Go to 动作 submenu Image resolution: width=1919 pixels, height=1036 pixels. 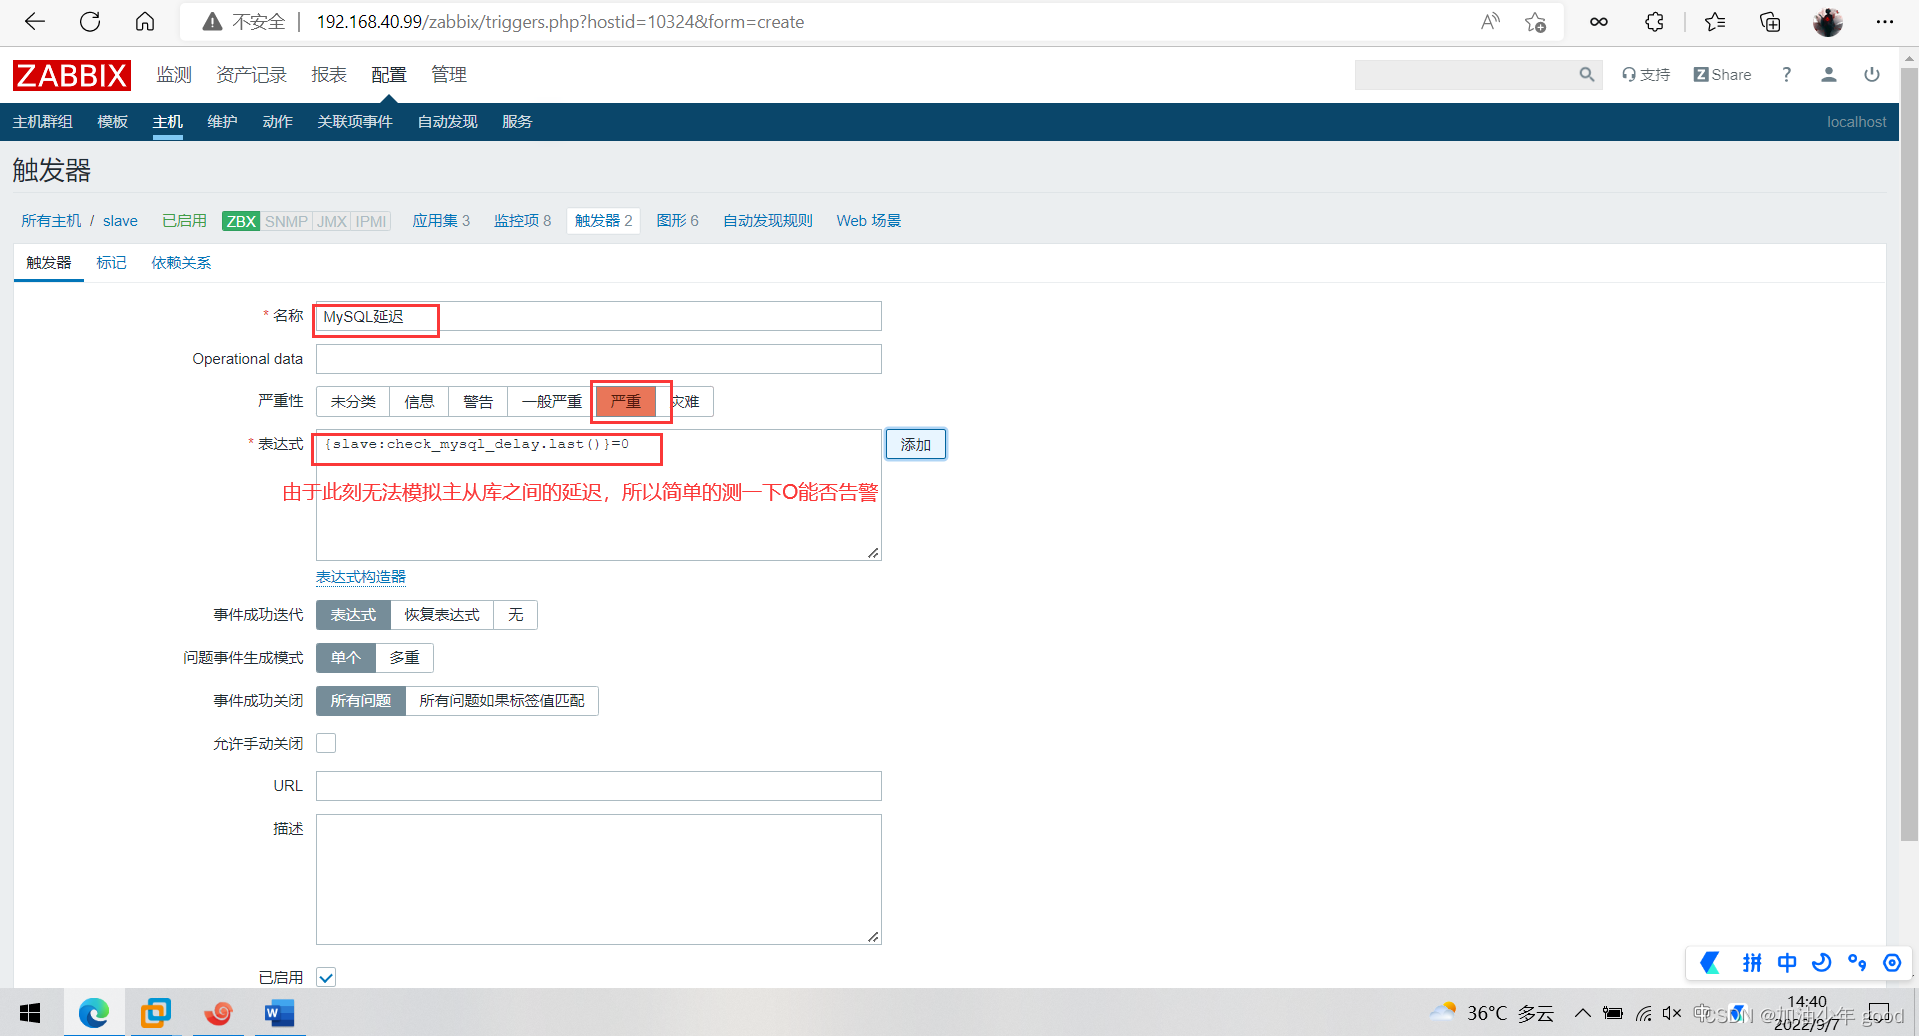tap(277, 122)
